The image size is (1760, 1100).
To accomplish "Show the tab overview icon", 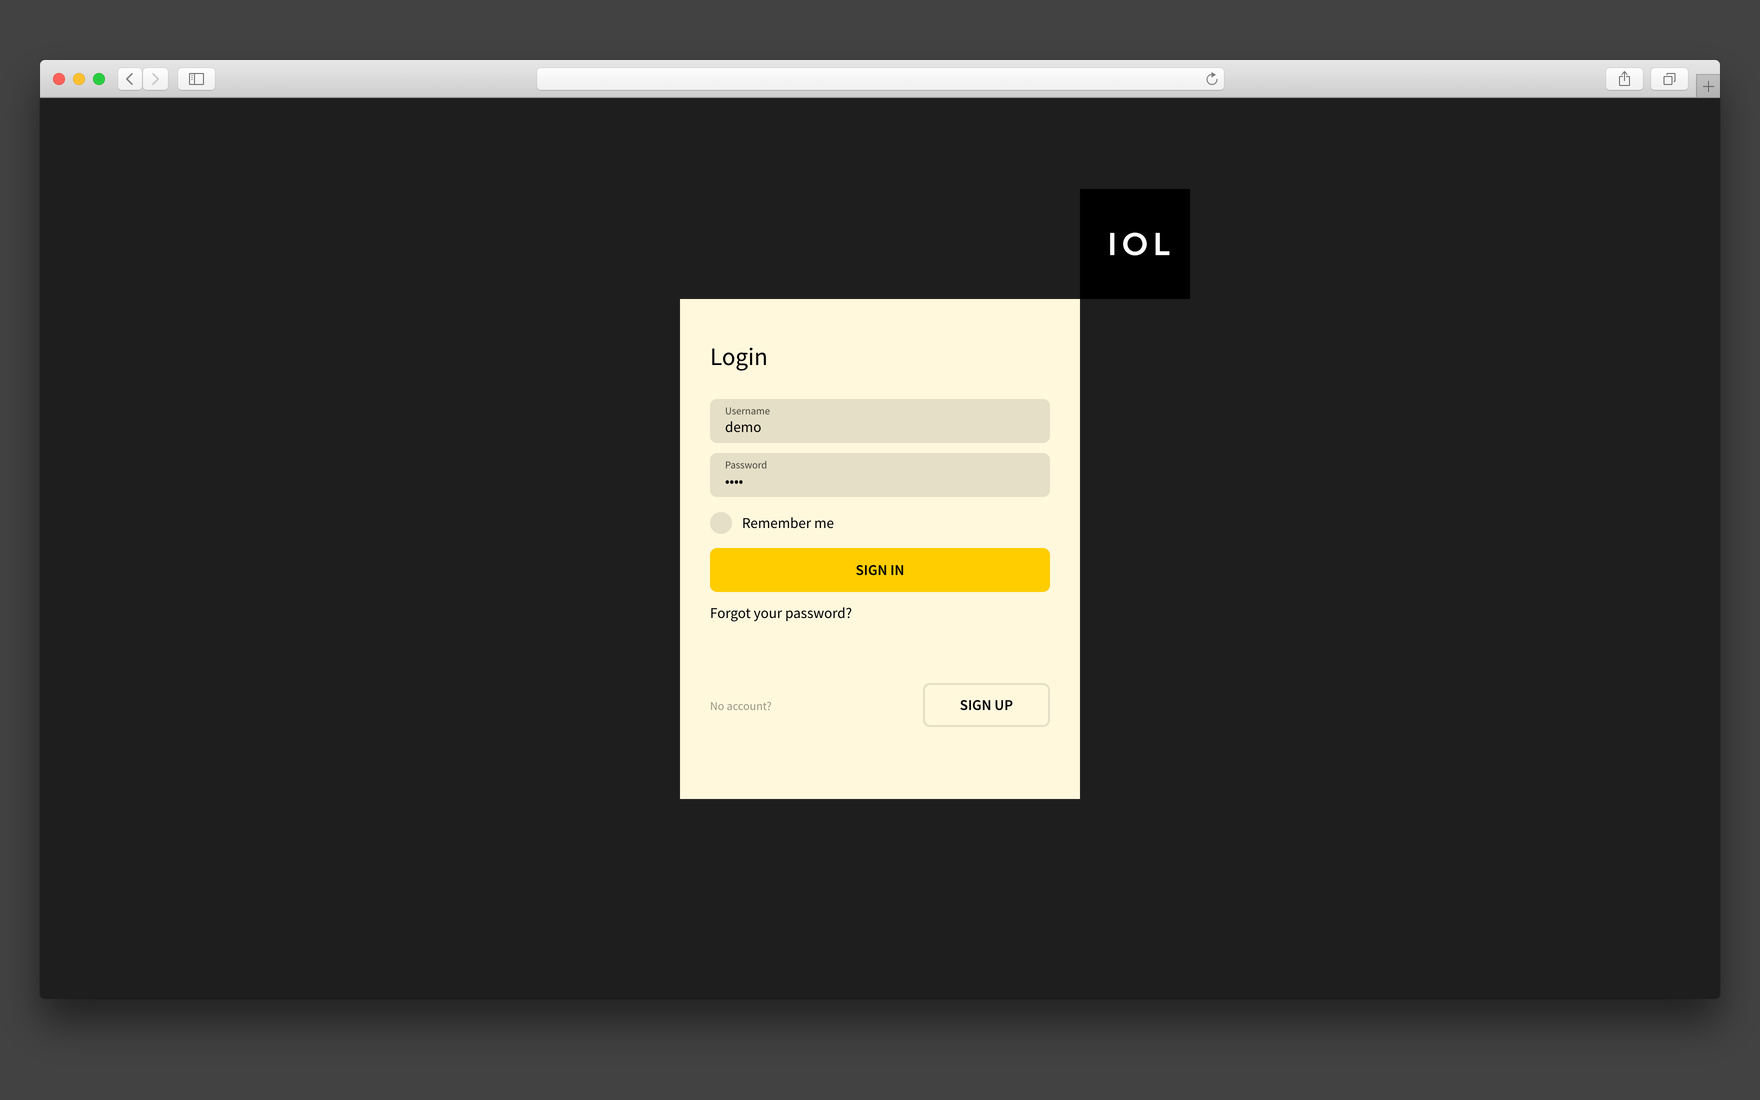I will (1669, 79).
